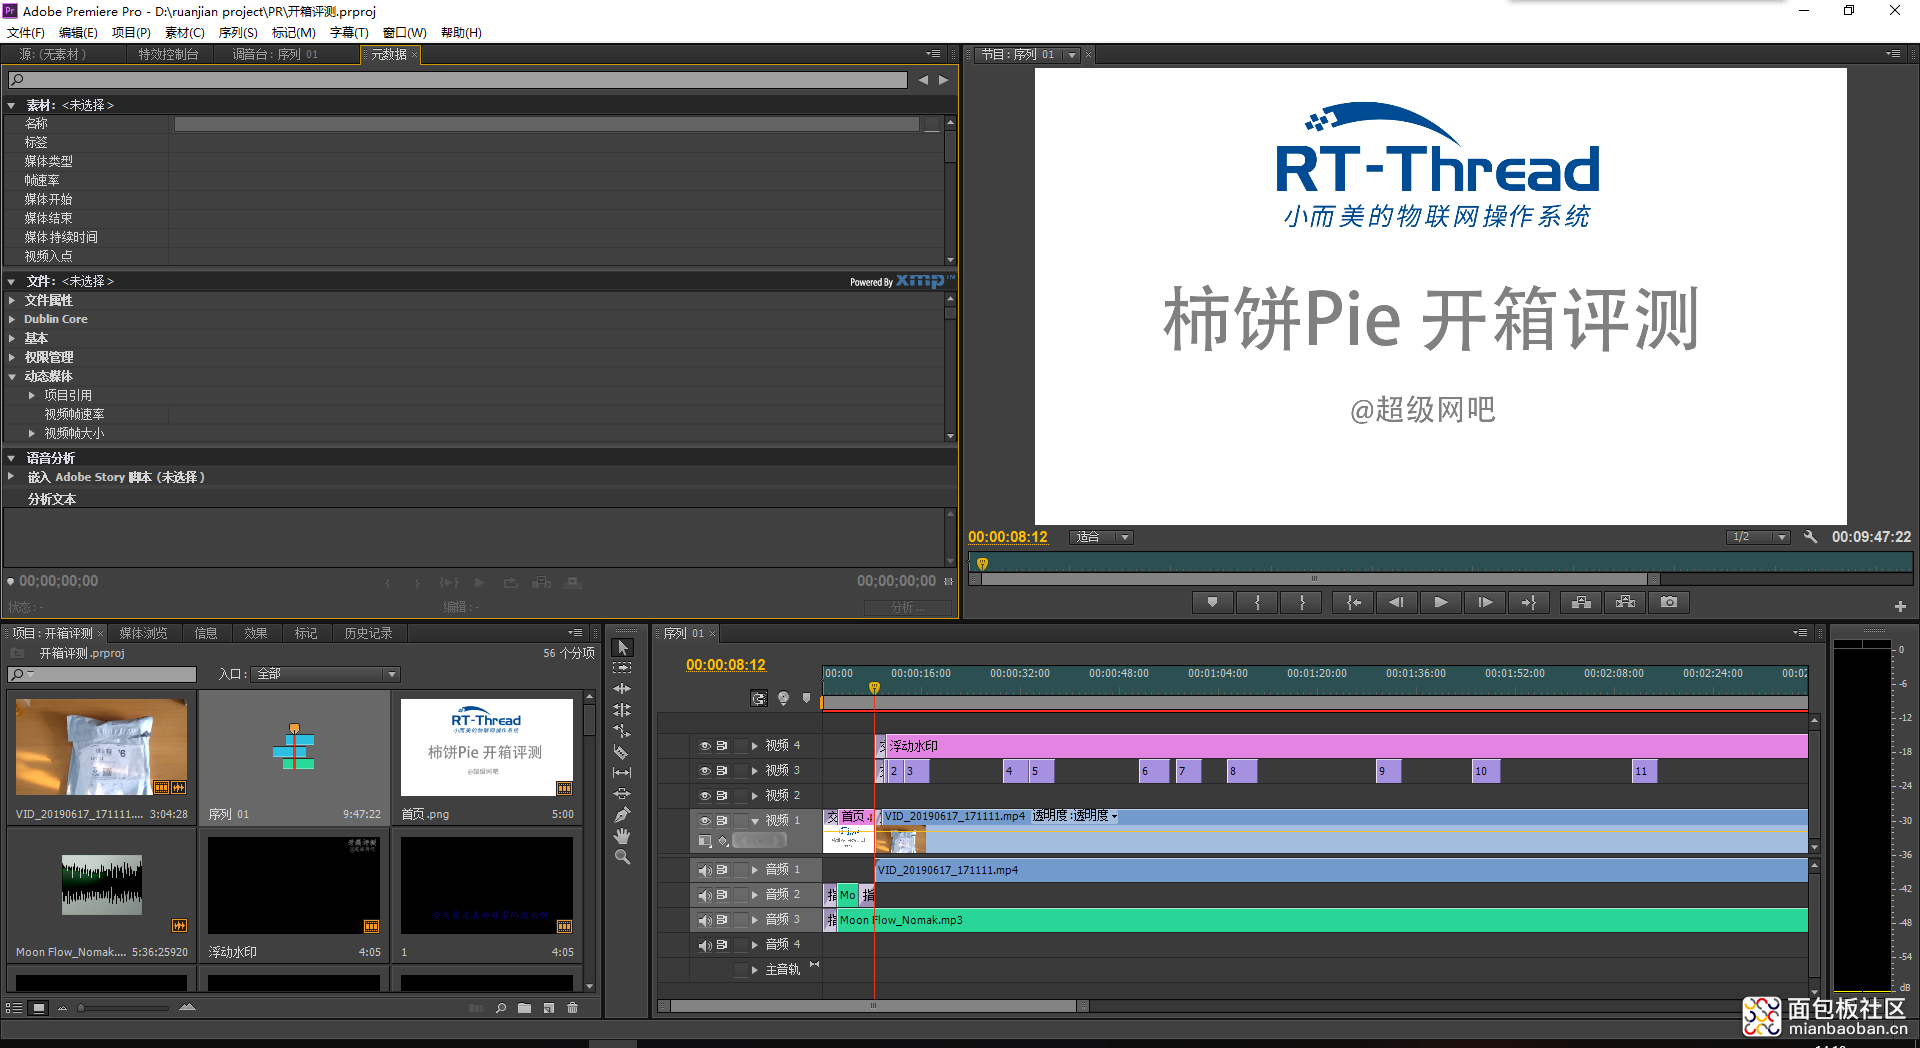Select the Slide tool
The height and width of the screenshot is (1048, 1920).
coord(622,793)
